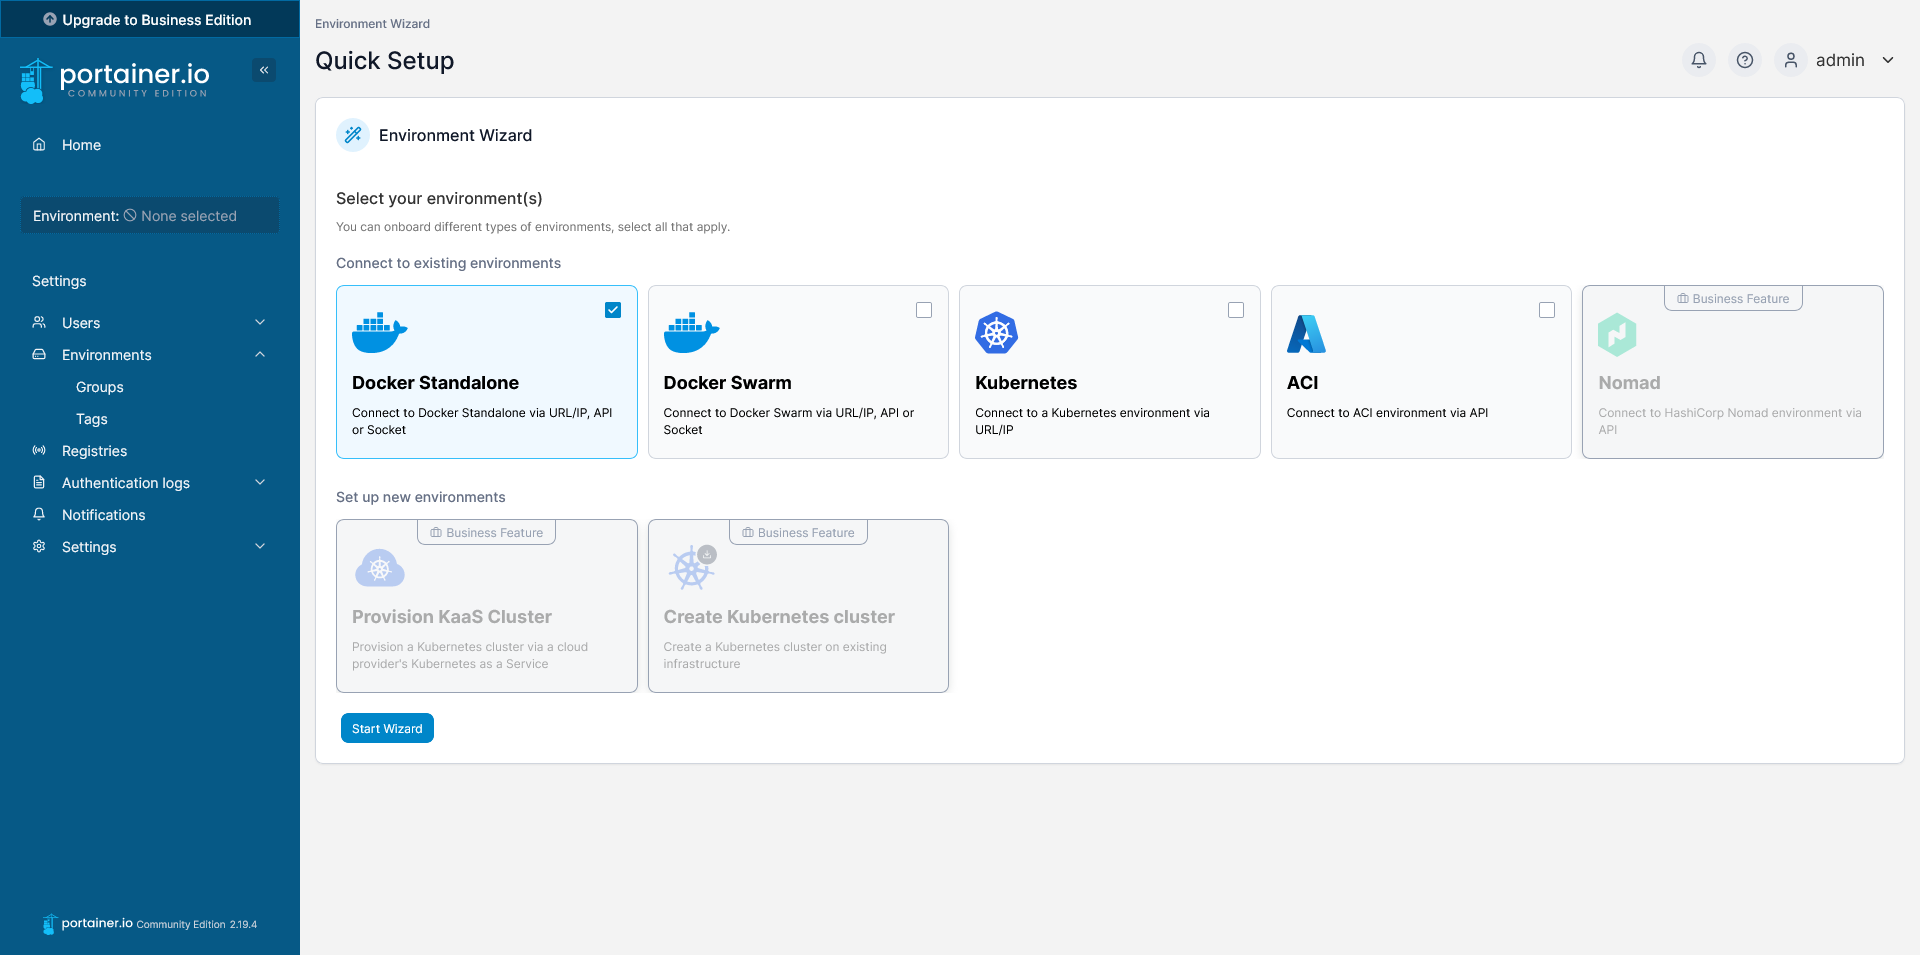
Task: Click the Docker Standalone description text
Action: point(482,421)
